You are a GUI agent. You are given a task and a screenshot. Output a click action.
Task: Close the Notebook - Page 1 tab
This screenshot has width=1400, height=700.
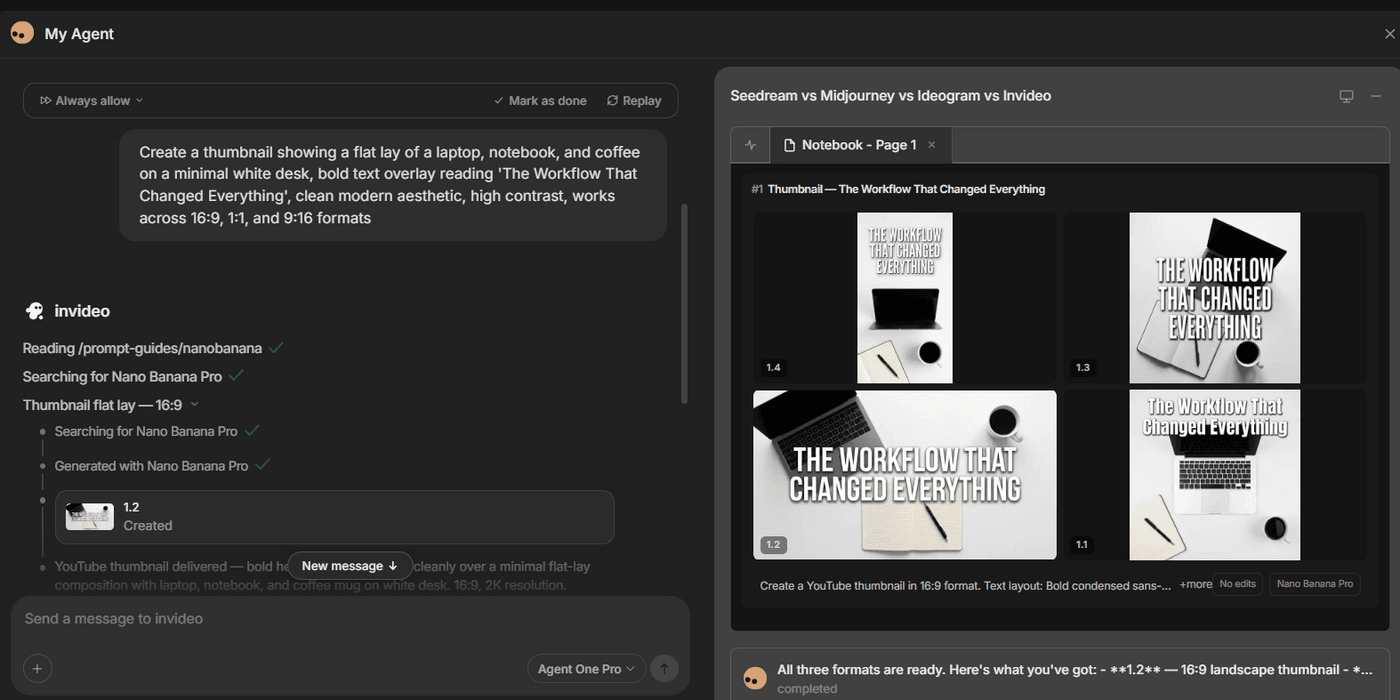click(932, 145)
